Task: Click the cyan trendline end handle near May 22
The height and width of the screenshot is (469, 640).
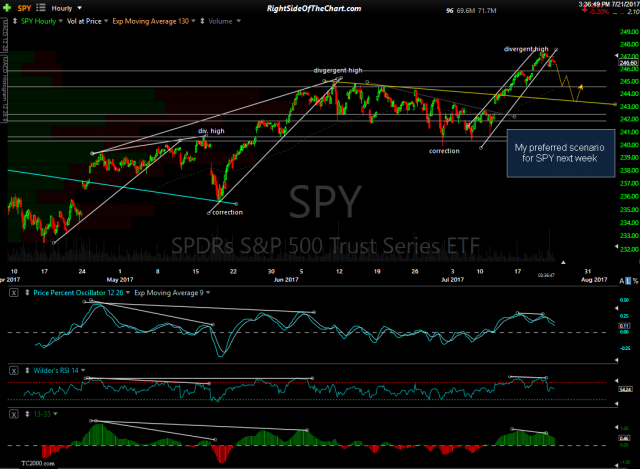Action: click(236, 204)
